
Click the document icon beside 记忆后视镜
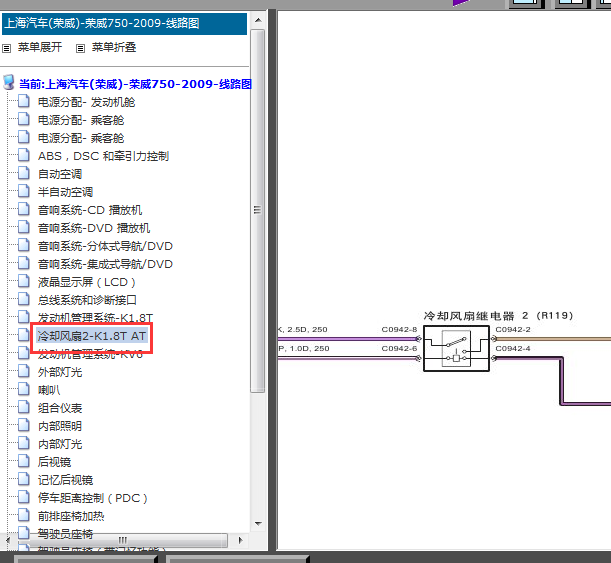click(x=24, y=478)
